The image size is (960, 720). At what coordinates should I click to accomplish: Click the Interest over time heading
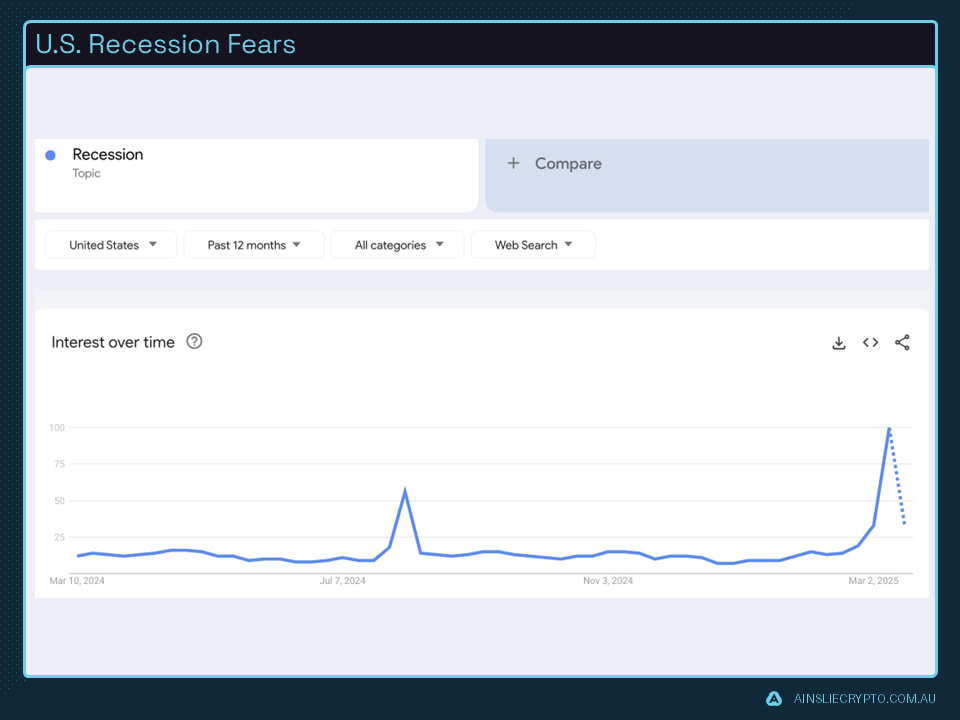click(x=112, y=342)
